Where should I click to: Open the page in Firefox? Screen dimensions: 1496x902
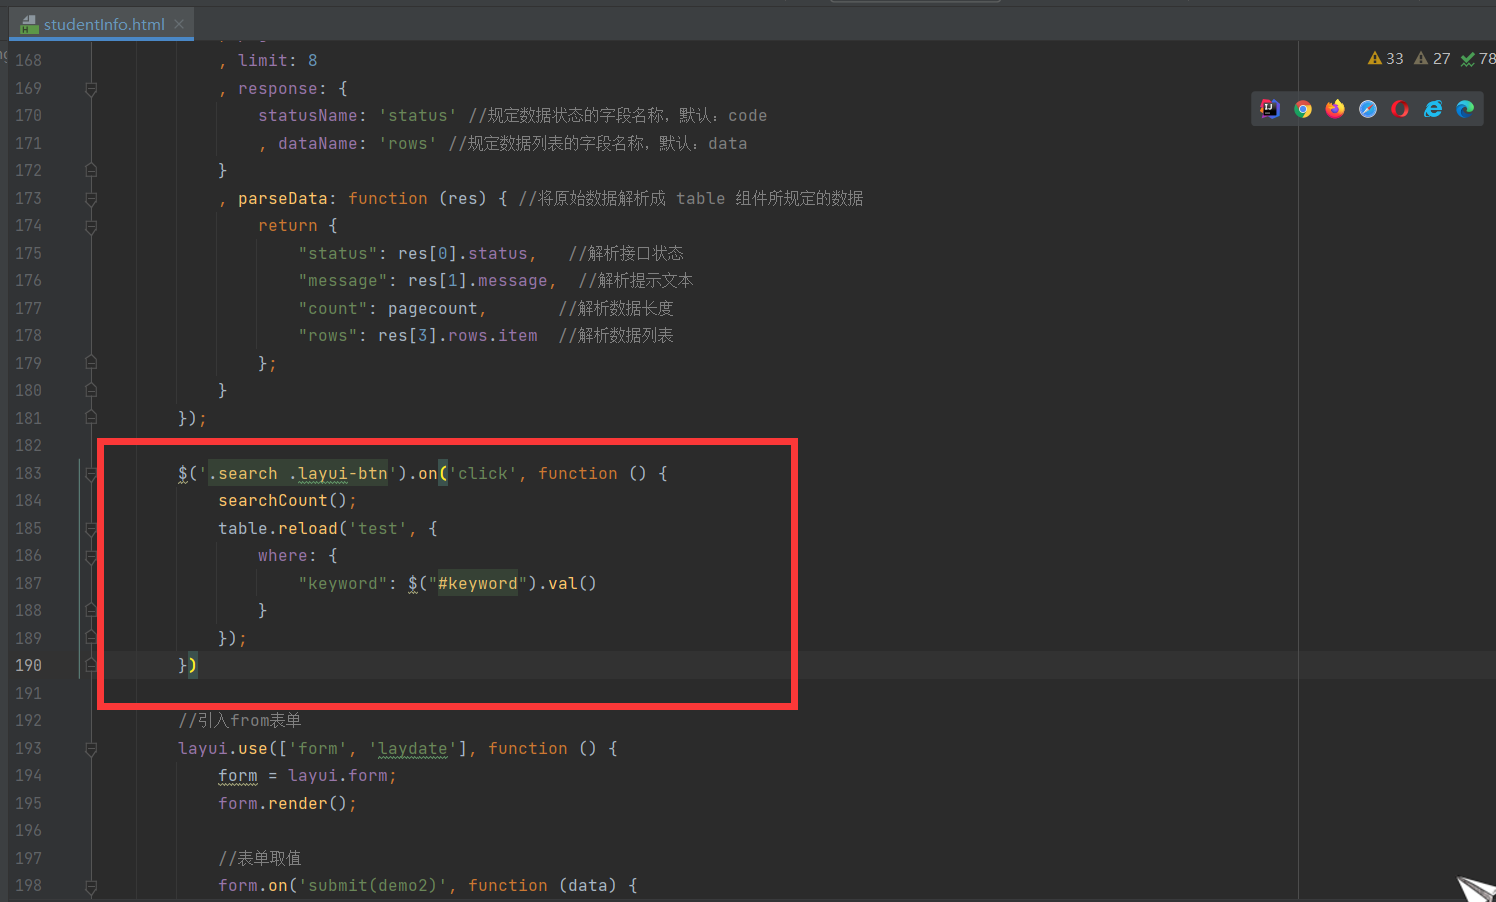pyautogui.click(x=1335, y=109)
